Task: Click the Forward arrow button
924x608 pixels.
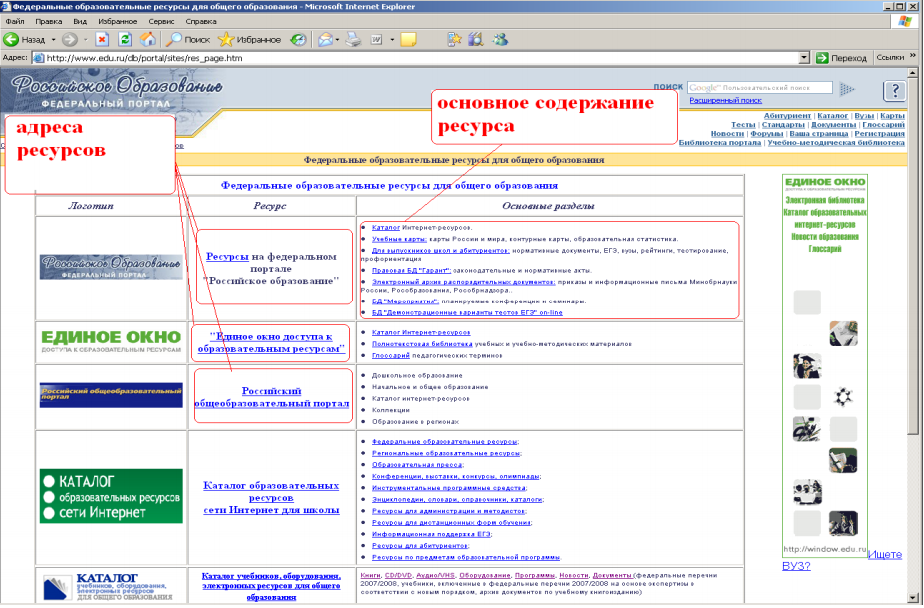Action: tap(70, 40)
